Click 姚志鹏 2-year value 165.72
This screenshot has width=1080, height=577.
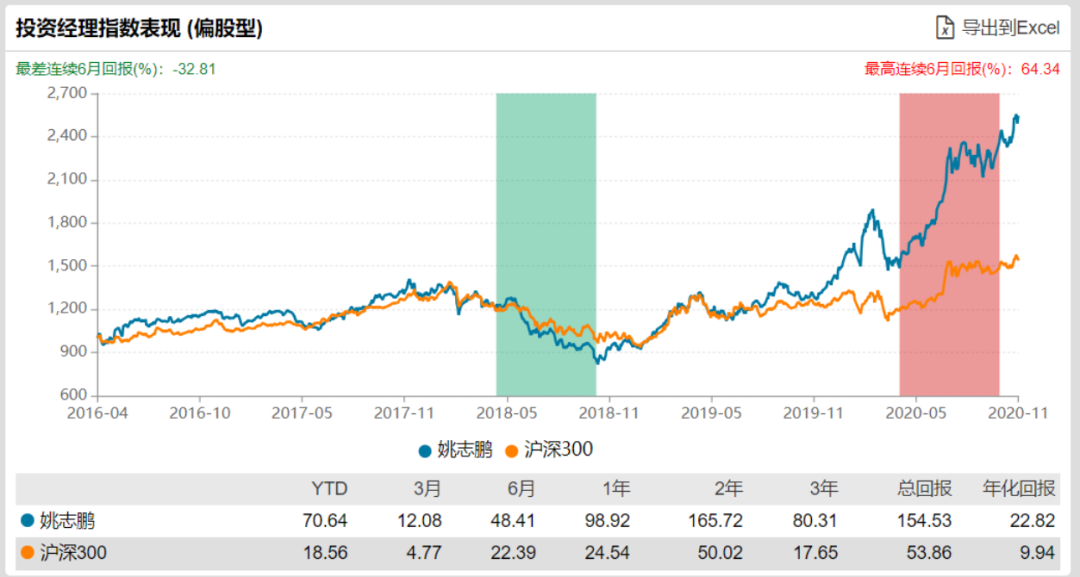715,521
